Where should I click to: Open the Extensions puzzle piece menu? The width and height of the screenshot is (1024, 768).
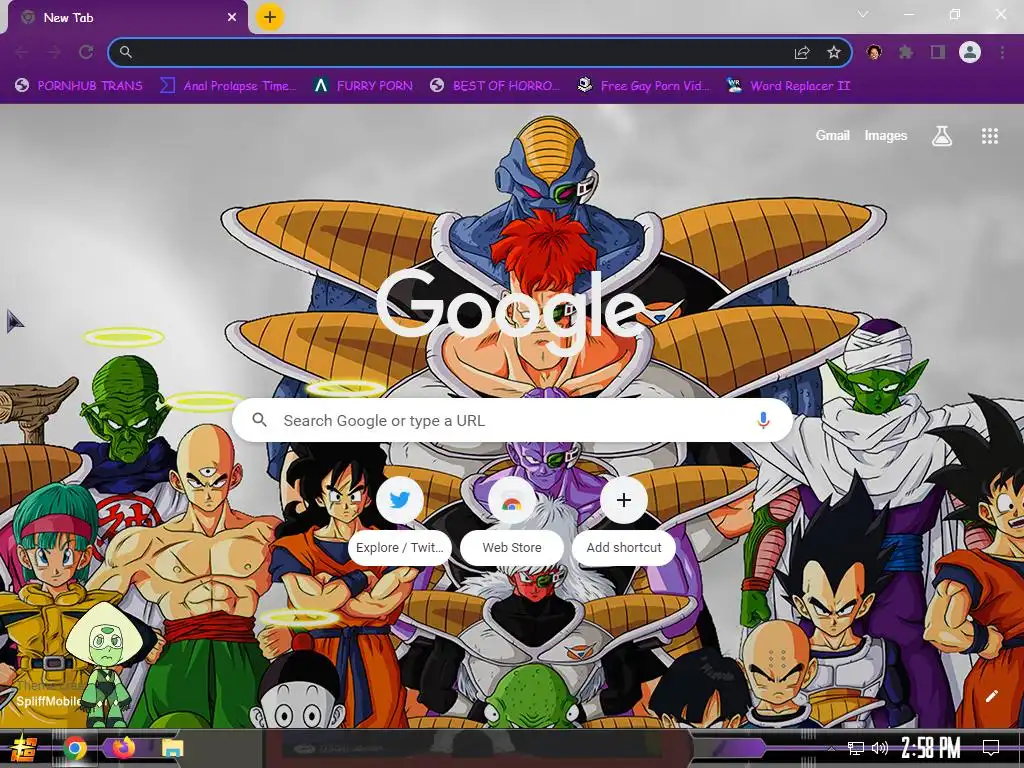click(x=906, y=52)
